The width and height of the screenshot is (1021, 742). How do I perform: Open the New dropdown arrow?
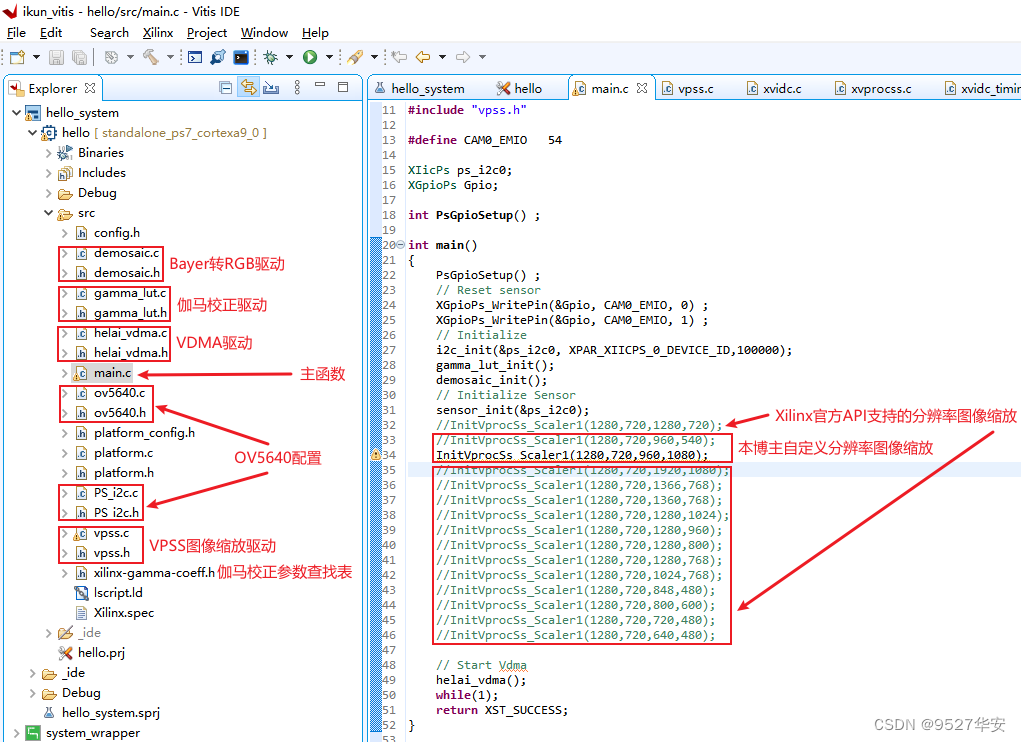point(36,57)
